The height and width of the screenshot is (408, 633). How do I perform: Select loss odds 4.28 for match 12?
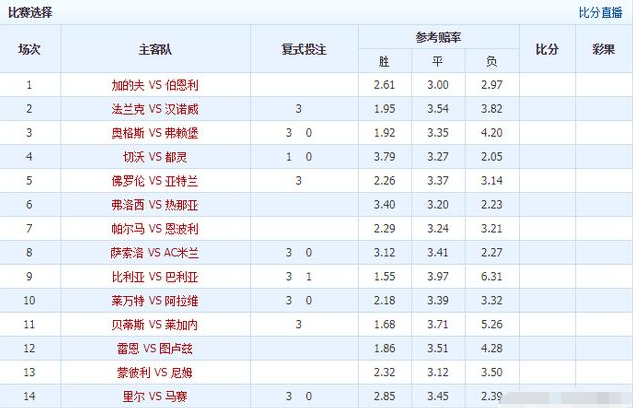pos(491,348)
